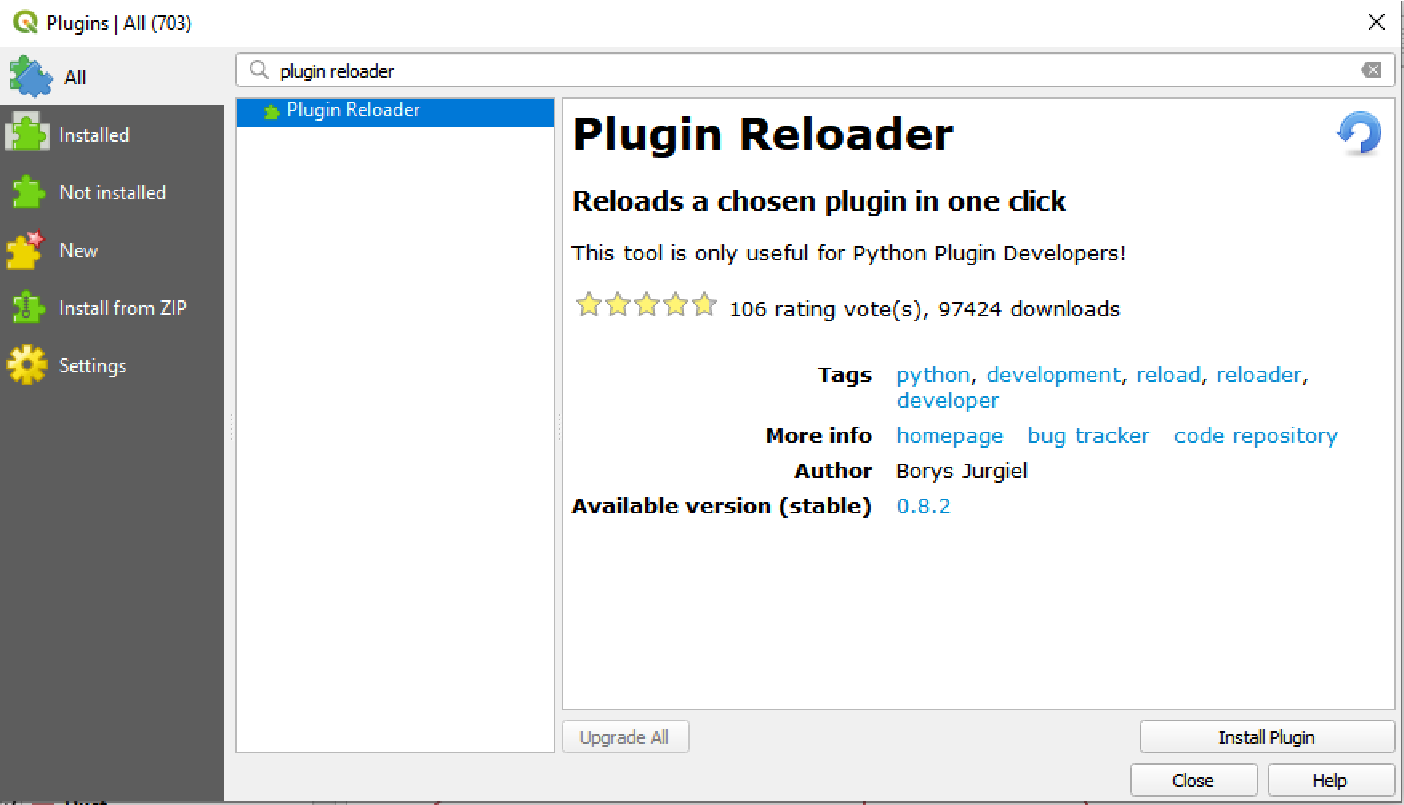Open the developer tag link

(x=947, y=400)
